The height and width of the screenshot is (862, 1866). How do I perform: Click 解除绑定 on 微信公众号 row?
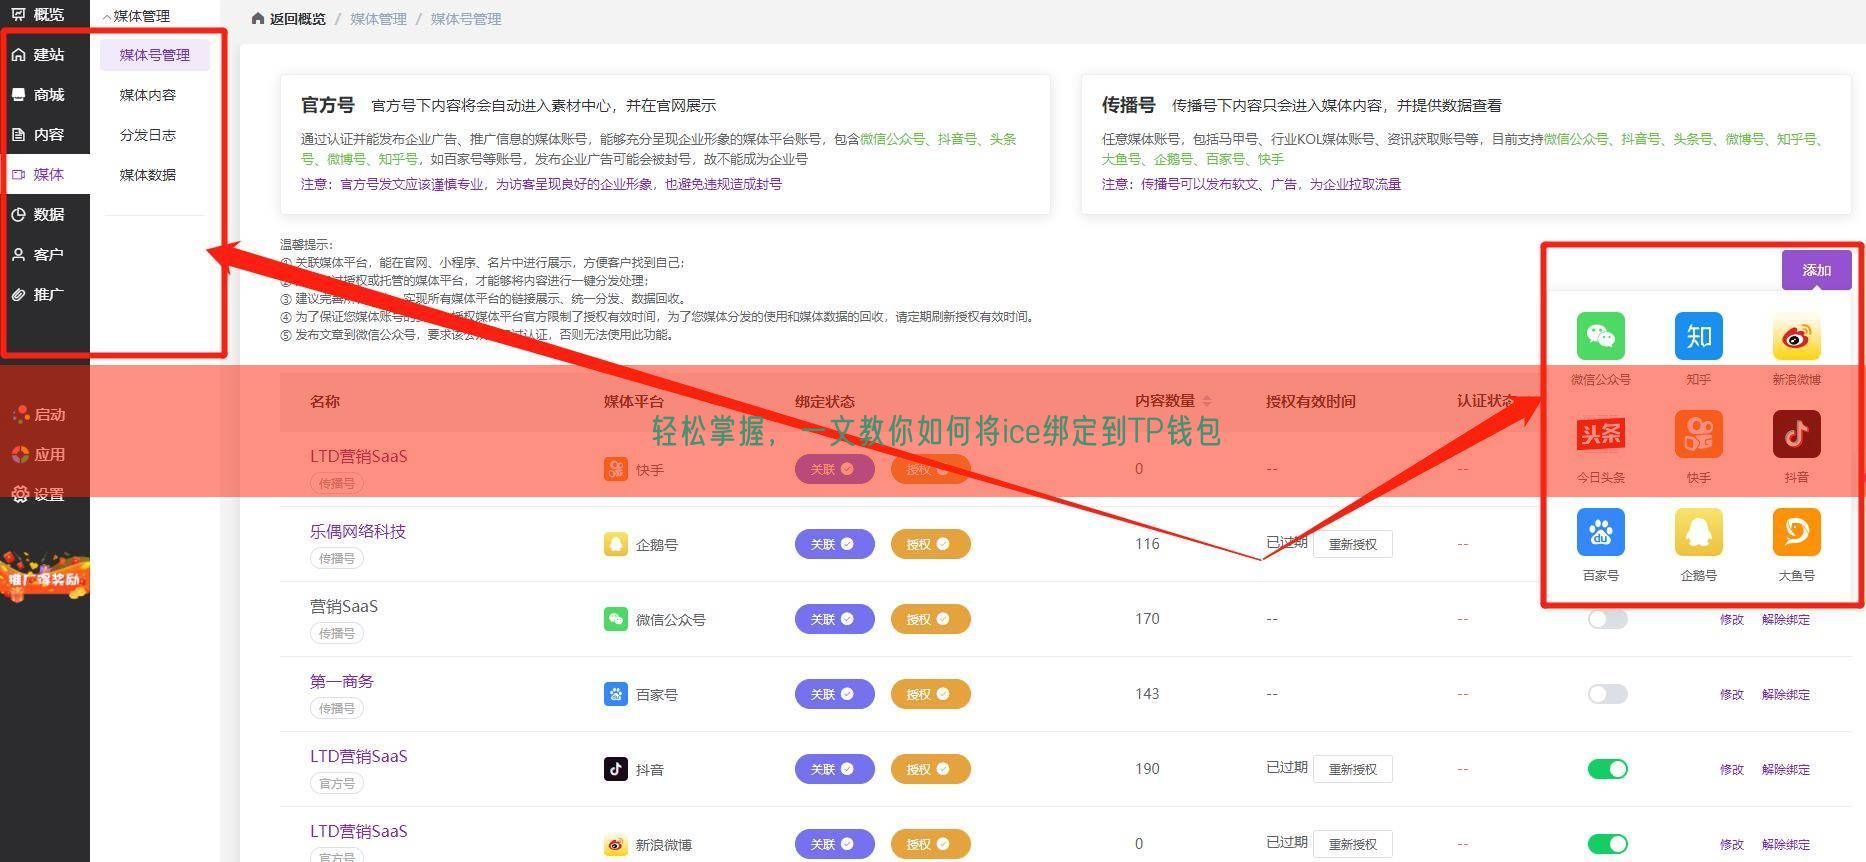click(1785, 620)
